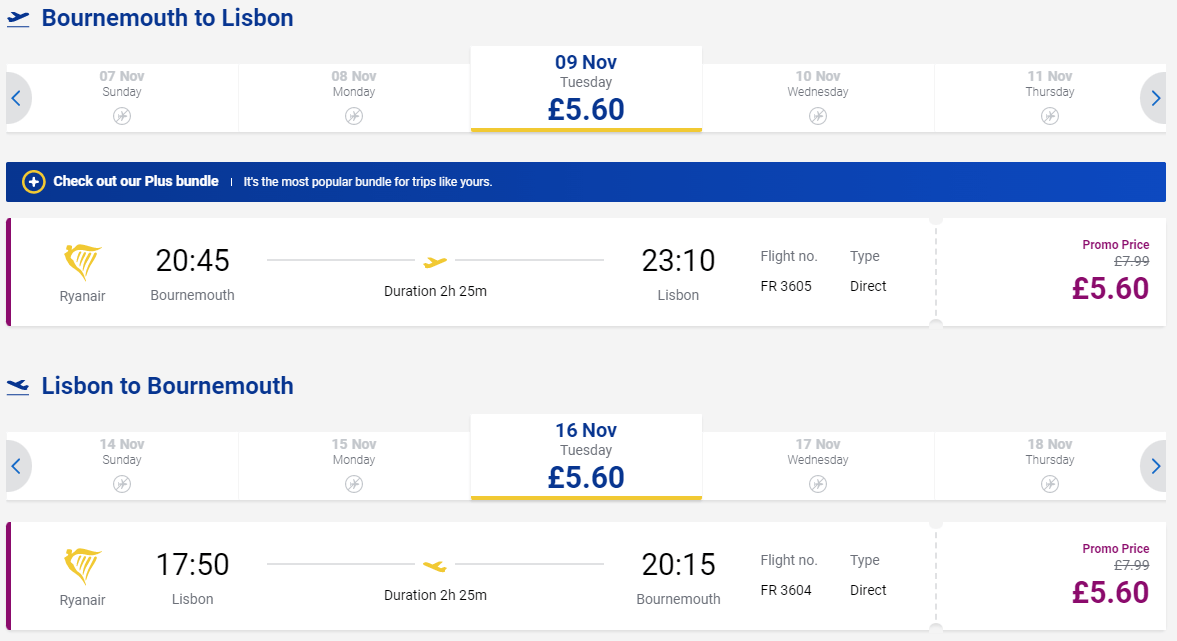
Task: Click the no-flight icon under 10 Nov Wednesday
Action: [817, 116]
